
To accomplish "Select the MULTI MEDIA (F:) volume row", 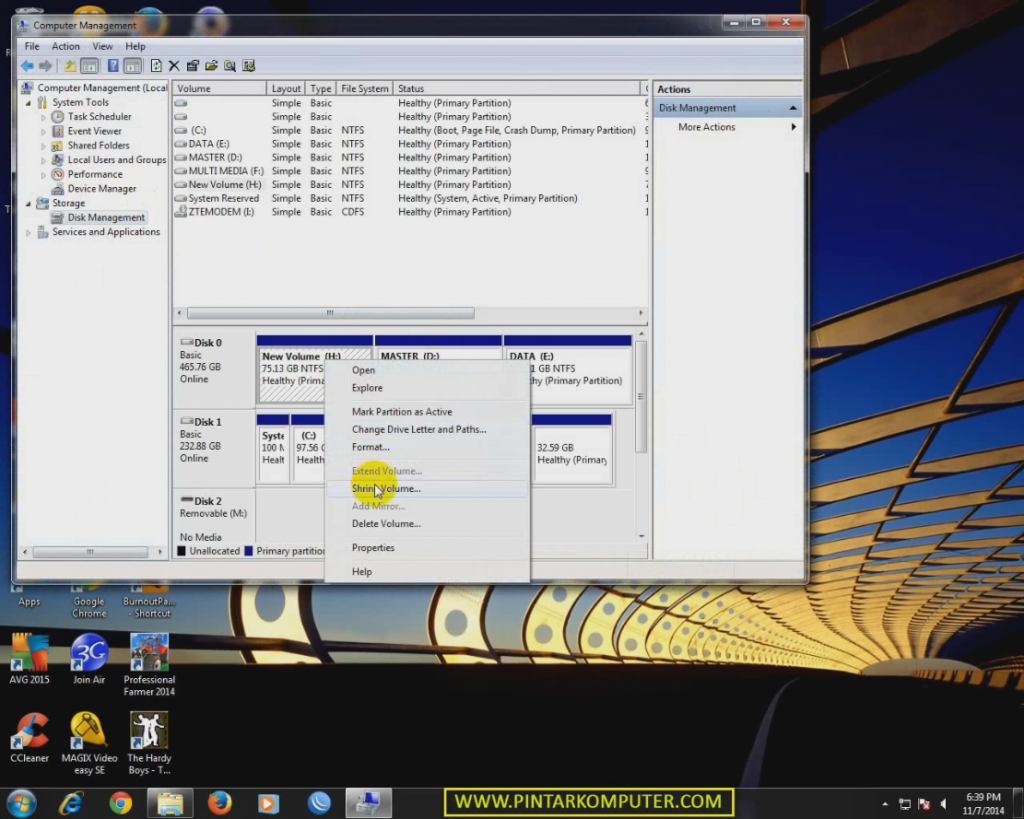I will (x=410, y=171).
